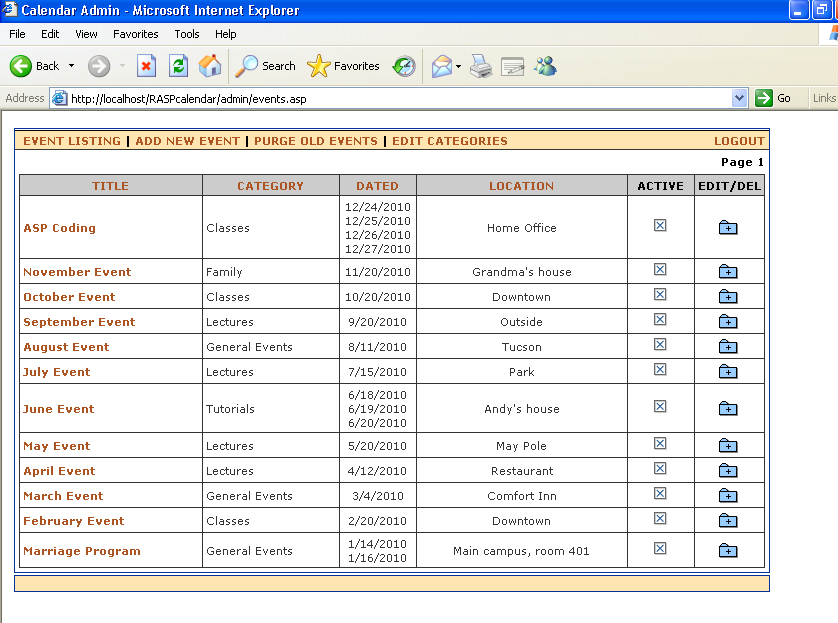
Task: Toggle active checkbox for May Event
Action: click(660, 443)
